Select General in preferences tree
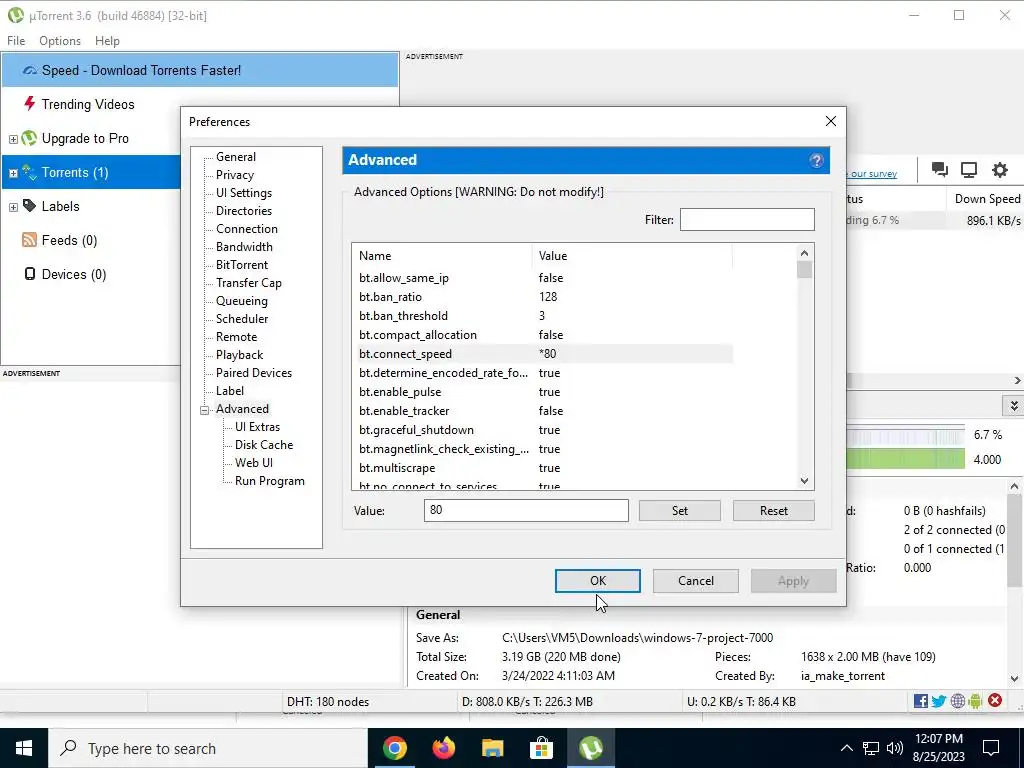 click(236, 157)
